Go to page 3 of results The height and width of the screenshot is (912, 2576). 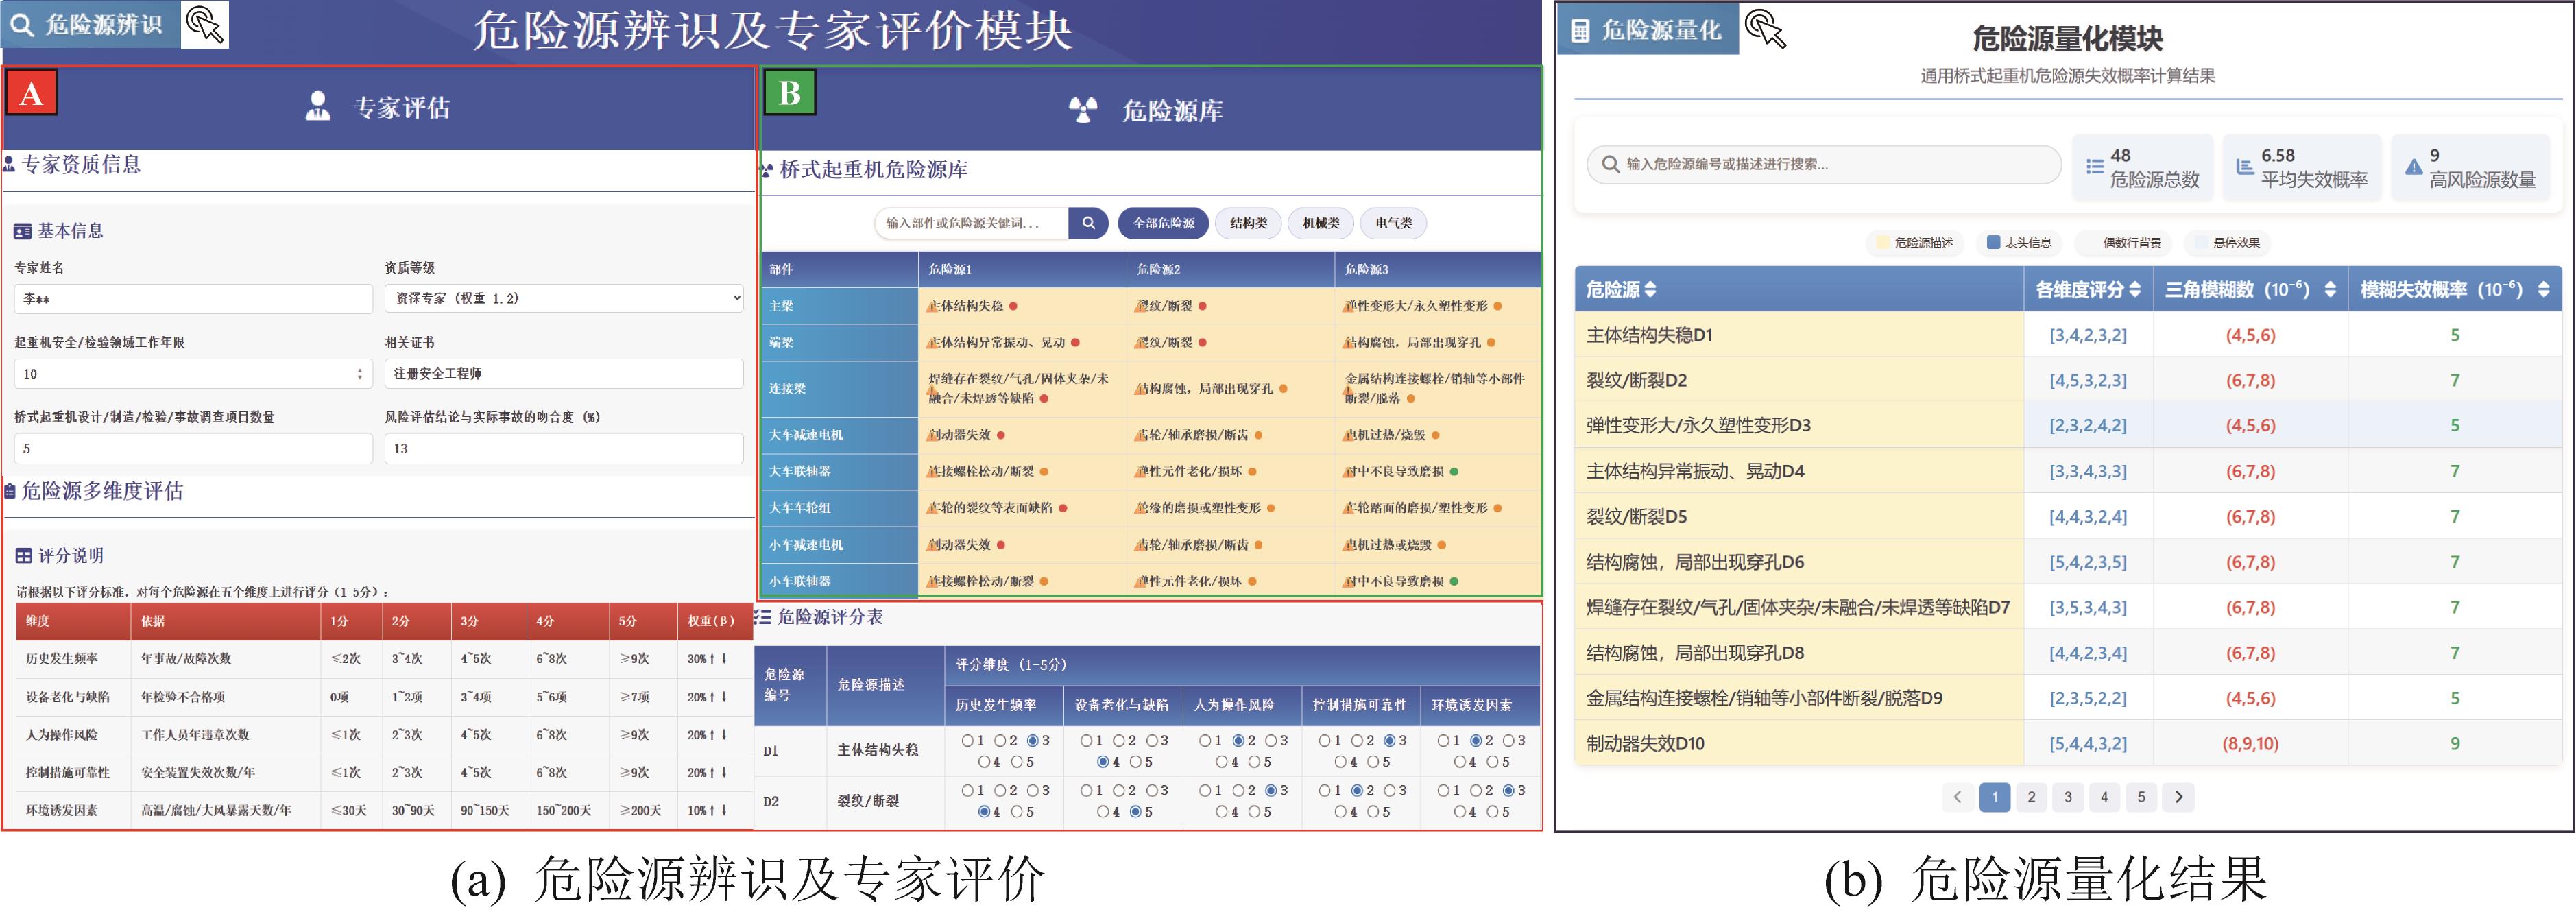pos(2068,797)
